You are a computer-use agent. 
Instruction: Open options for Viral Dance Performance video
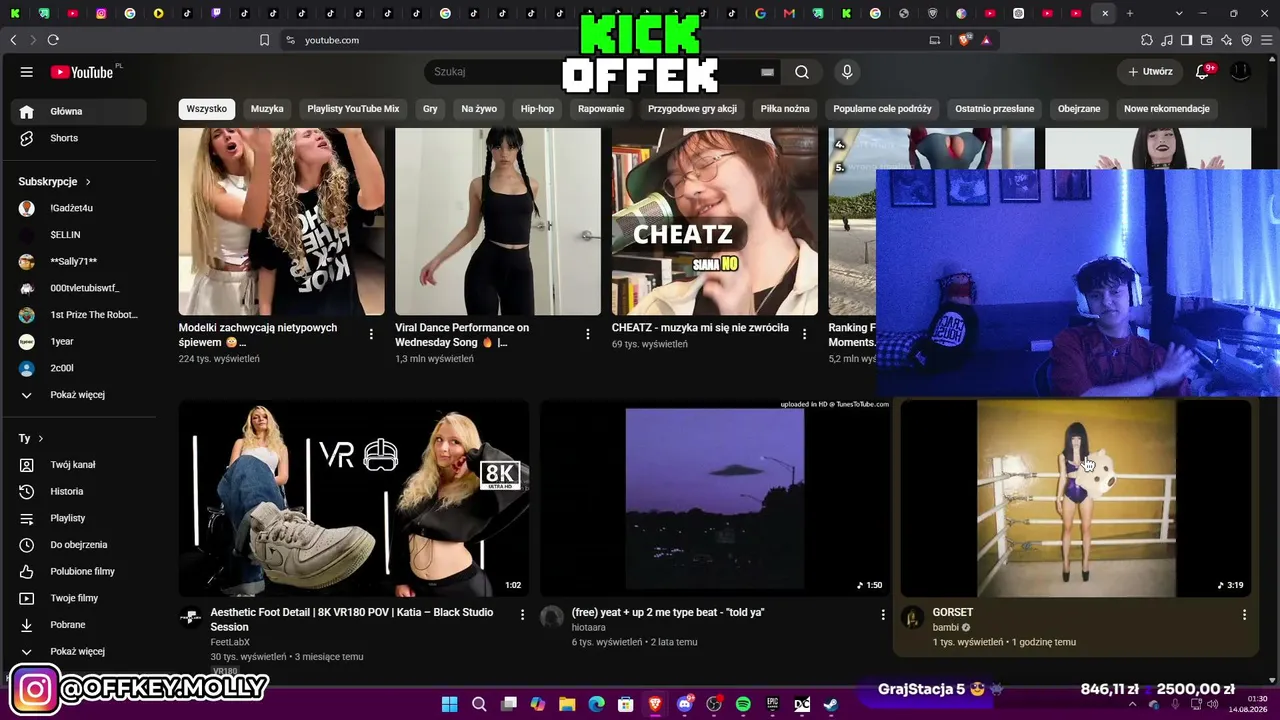point(588,334)
